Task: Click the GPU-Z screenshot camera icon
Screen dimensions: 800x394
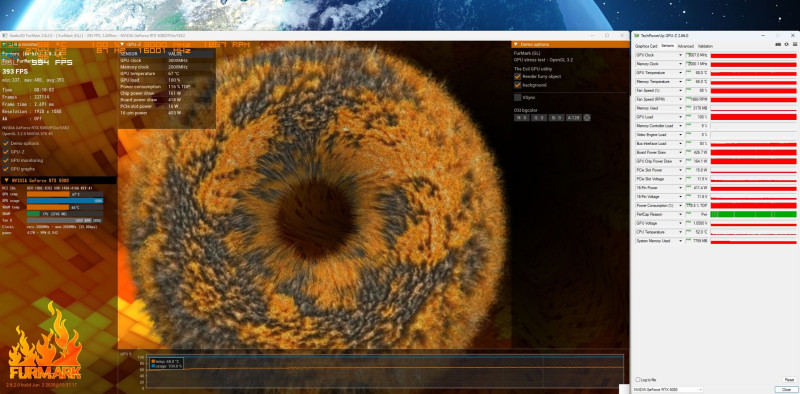Action: point(779,45)
